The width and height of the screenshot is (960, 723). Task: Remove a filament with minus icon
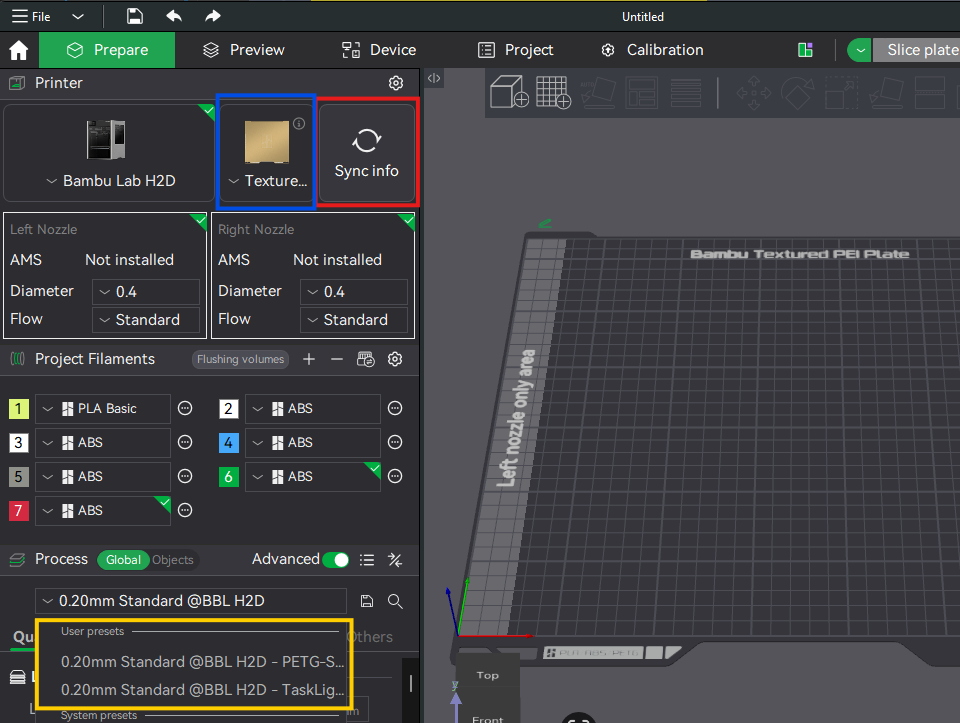337,359
